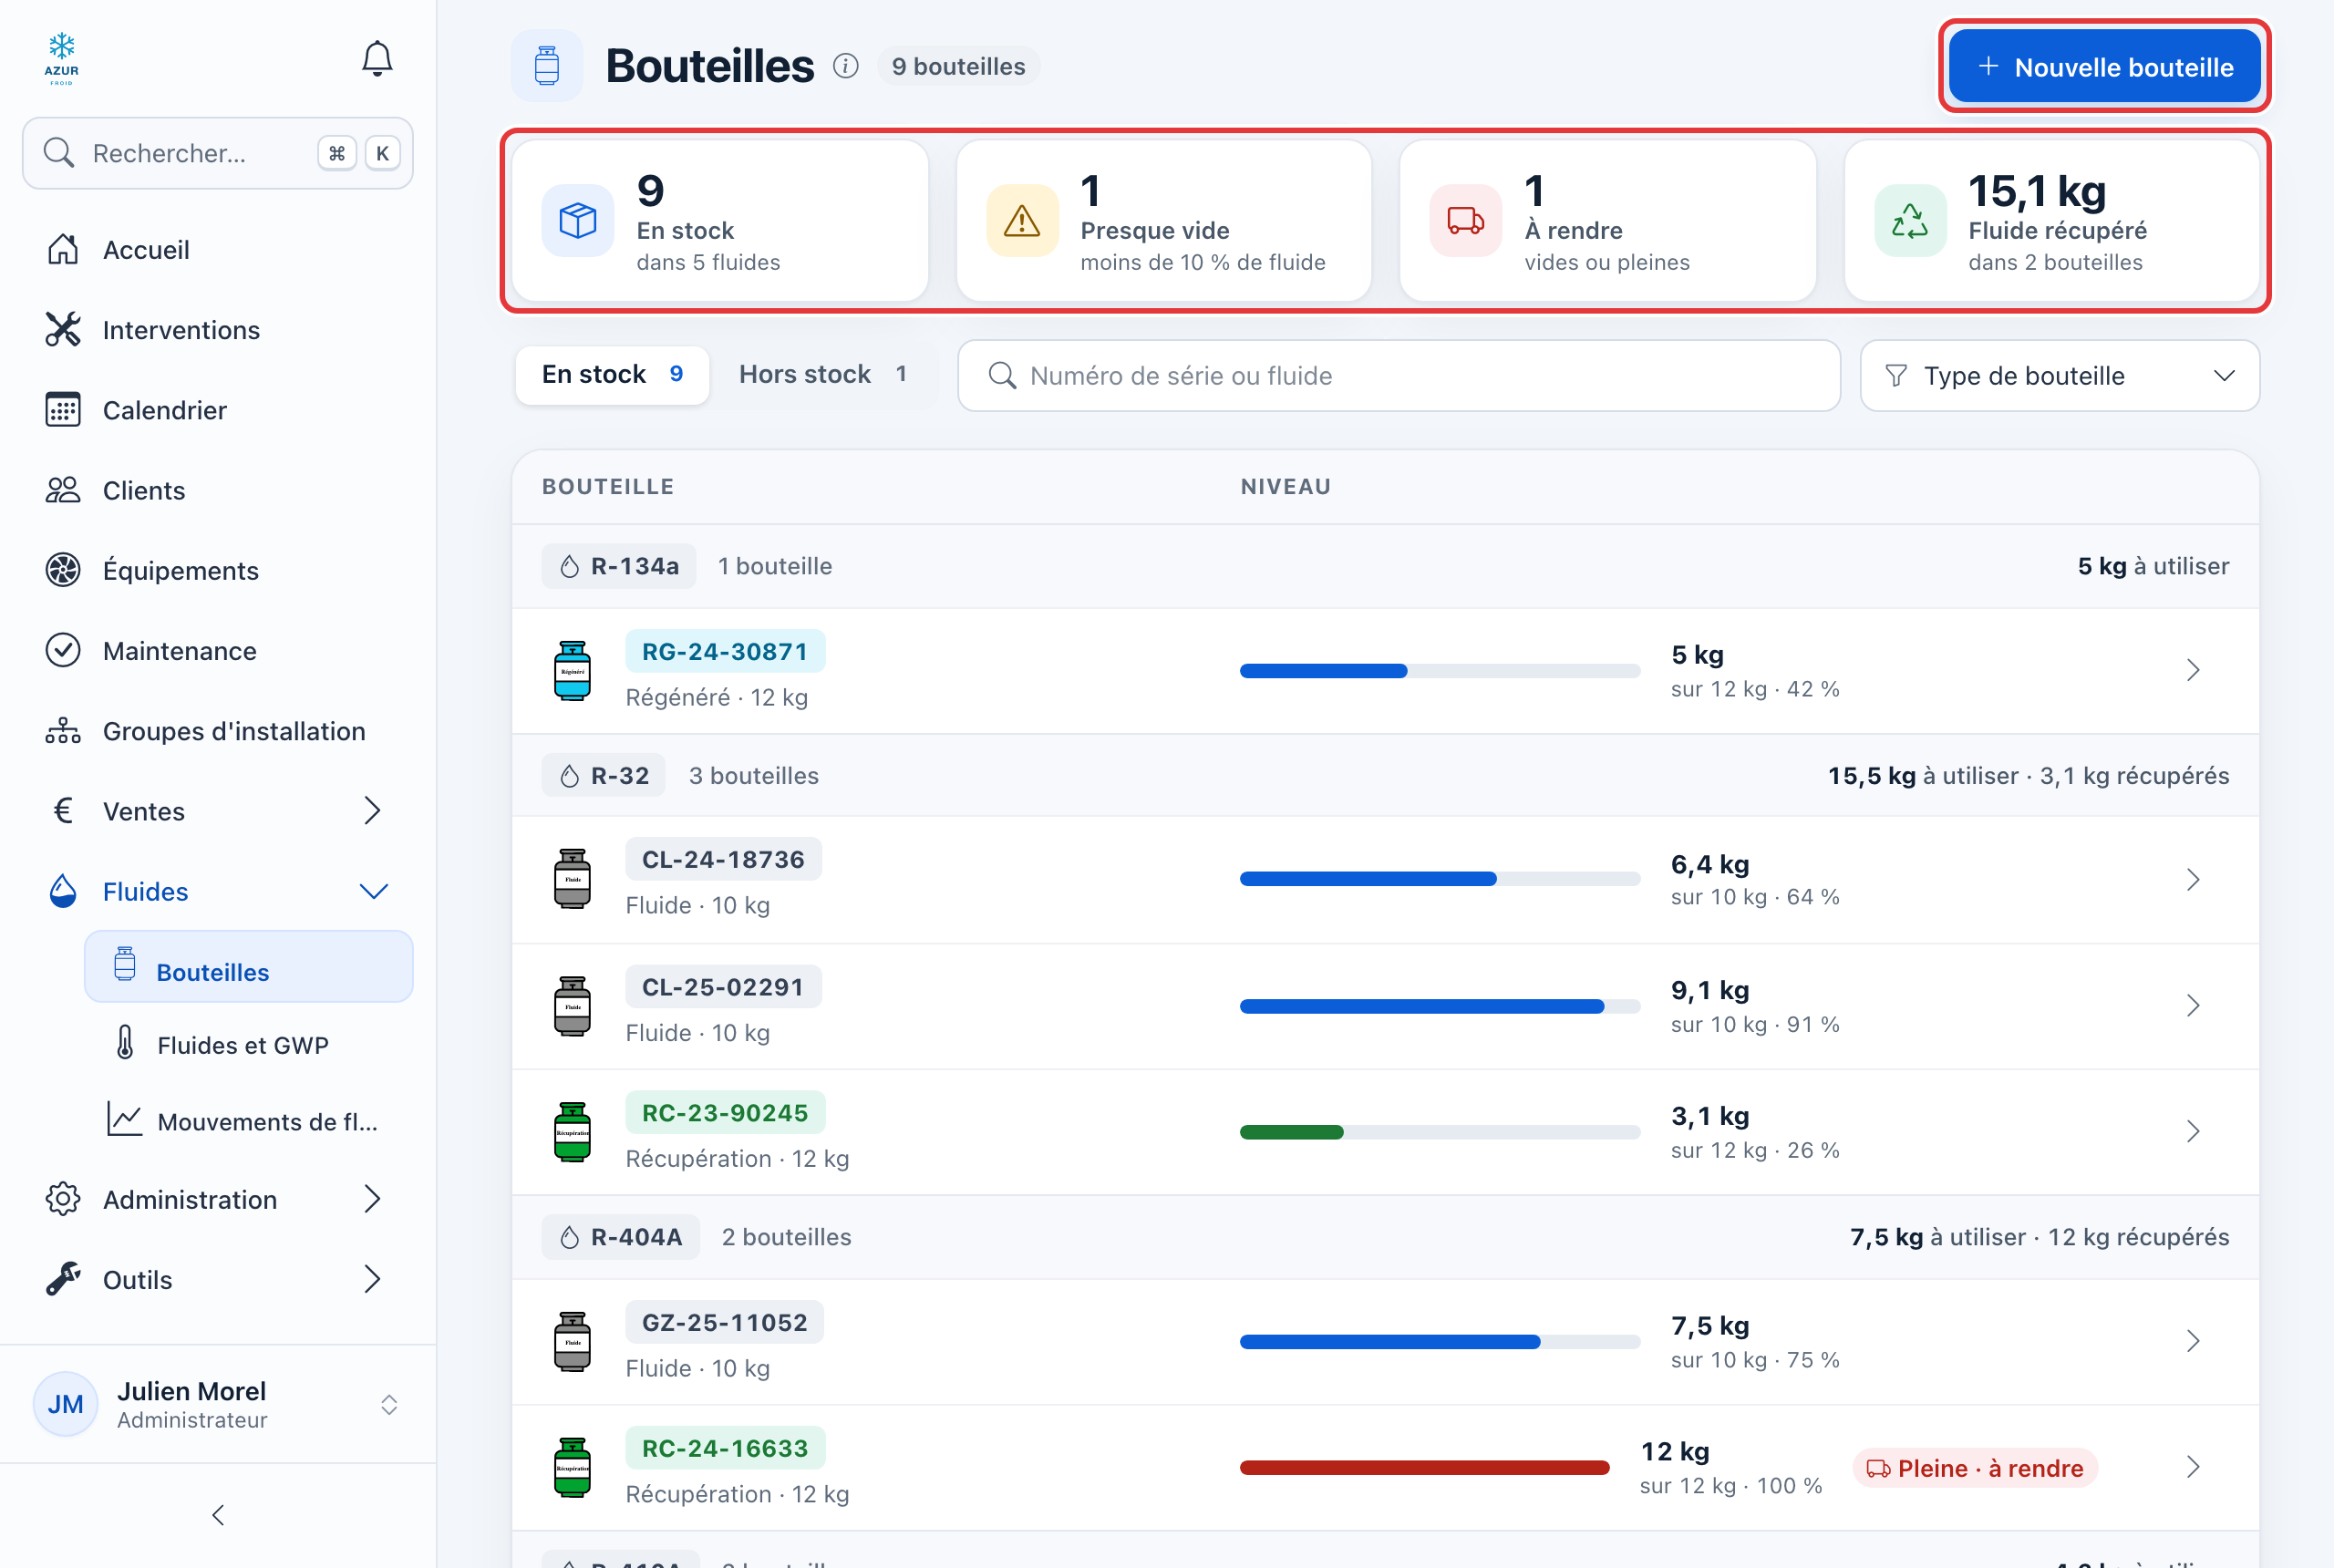Click the info icon beside Bouteilles title

click(x=846, y=66)
